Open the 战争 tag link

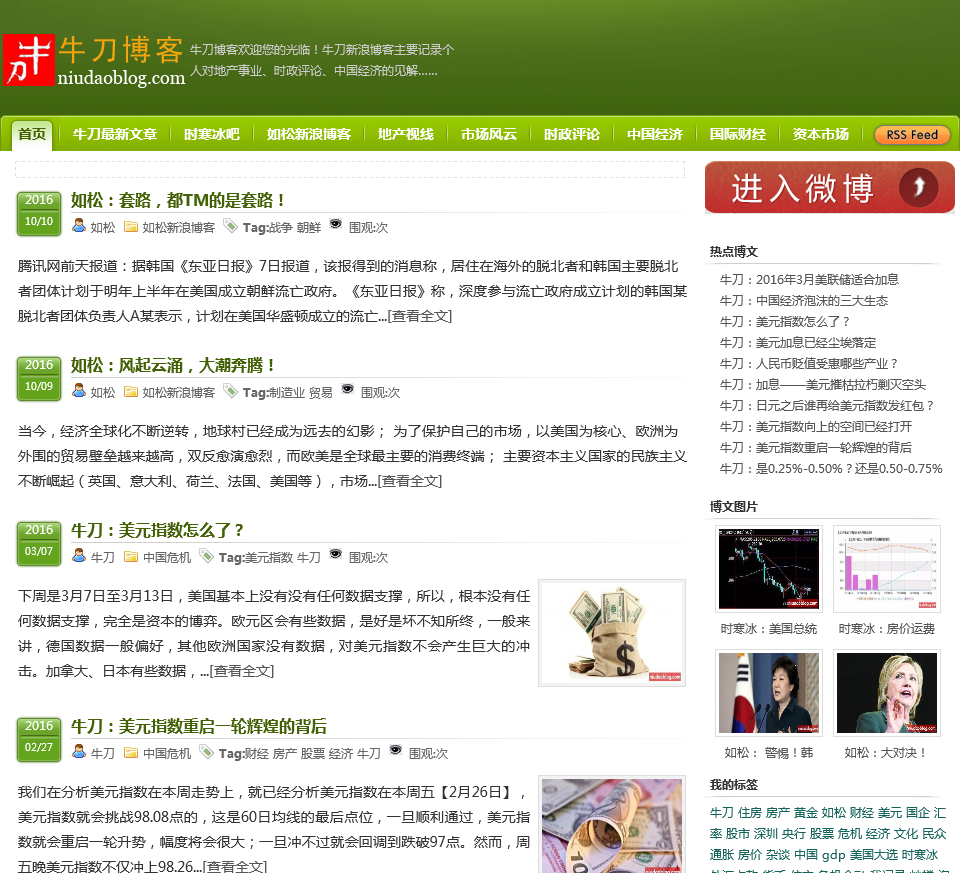280,228
